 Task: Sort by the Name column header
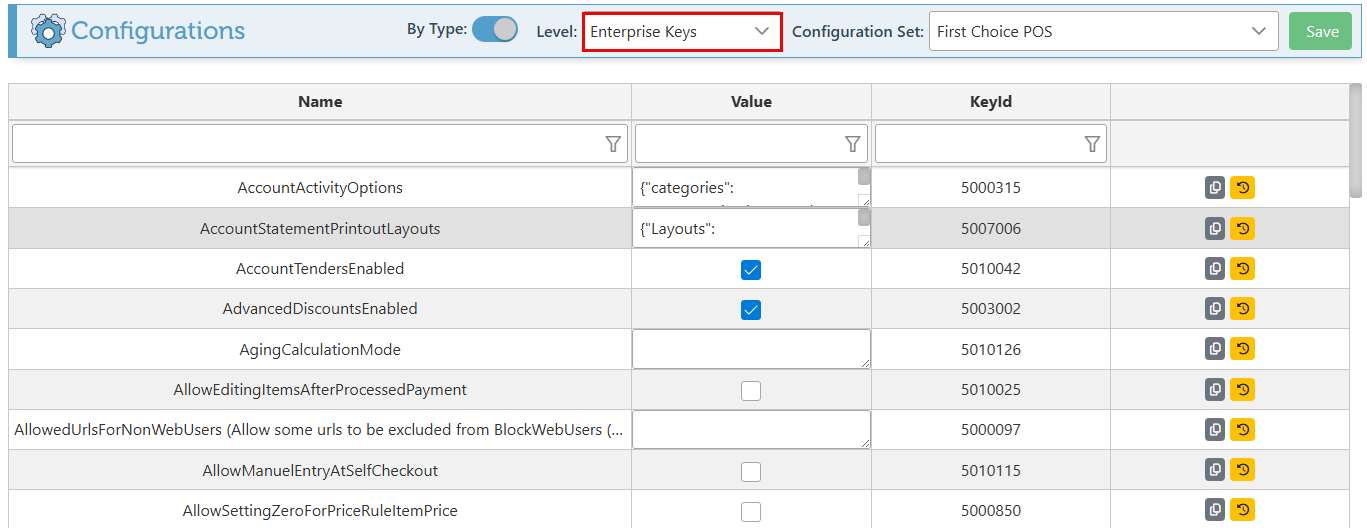(320, 102)
